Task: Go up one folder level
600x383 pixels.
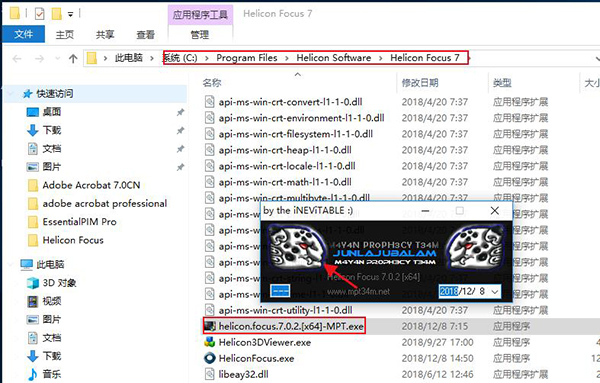Action: point(73,59)
